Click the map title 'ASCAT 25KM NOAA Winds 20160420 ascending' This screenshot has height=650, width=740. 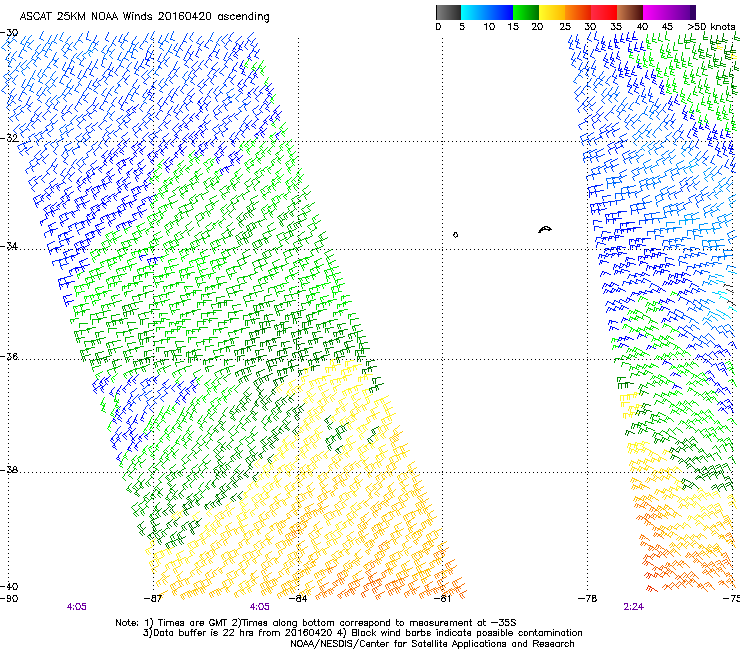[x=144, y=17]
